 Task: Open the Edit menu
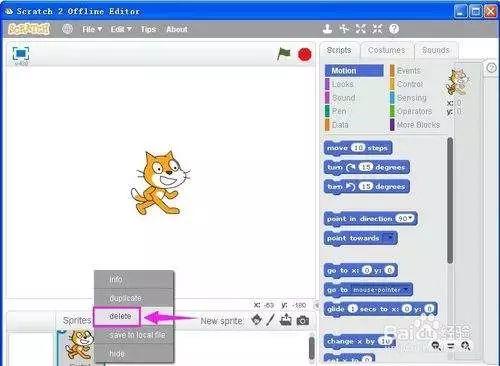121,29
